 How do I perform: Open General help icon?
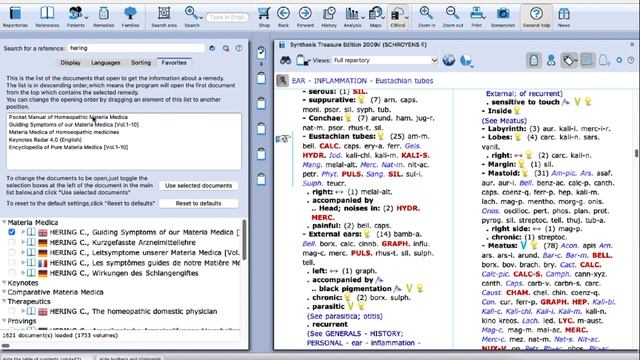click(x=536, y=17)
